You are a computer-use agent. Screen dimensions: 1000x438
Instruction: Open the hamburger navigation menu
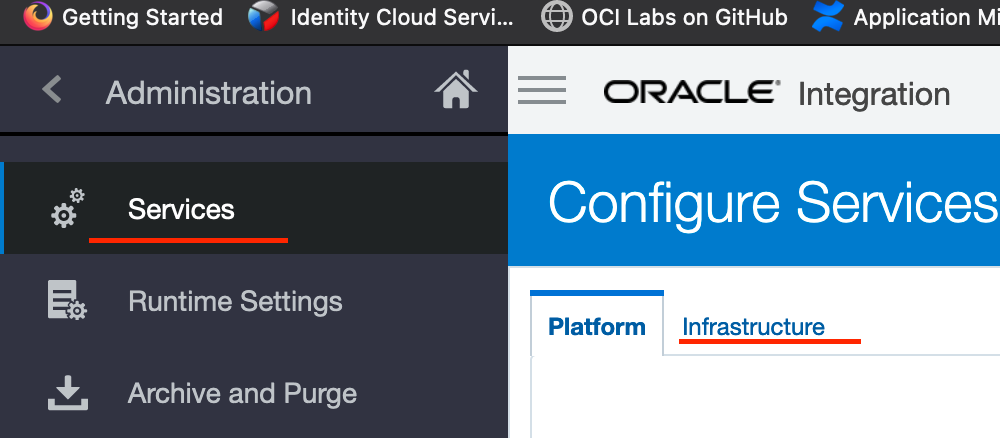pyautogui.click(x=542, y=90)
